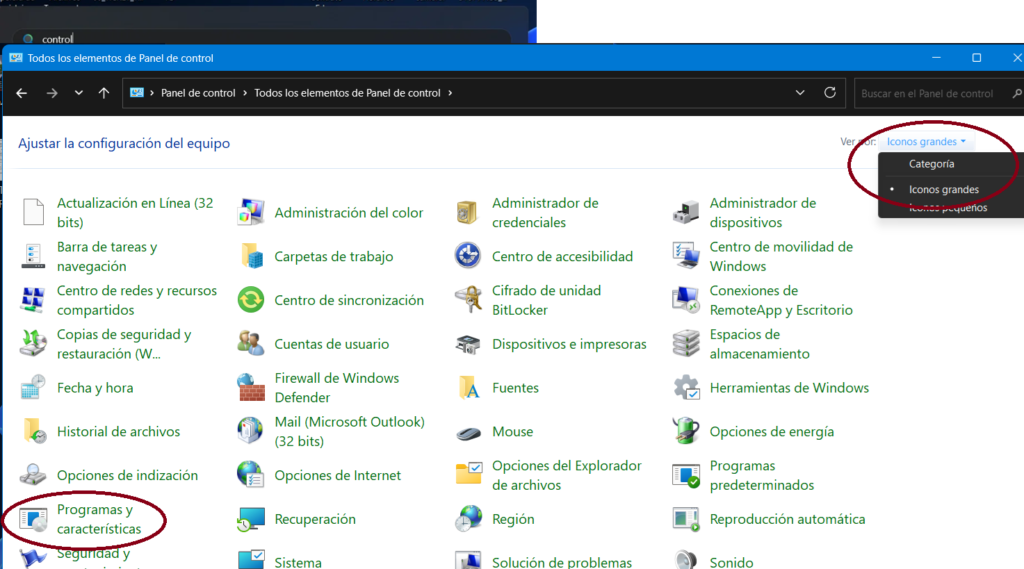Open the Mouse settings link
1024x569 pixels.
coord(512,432)
